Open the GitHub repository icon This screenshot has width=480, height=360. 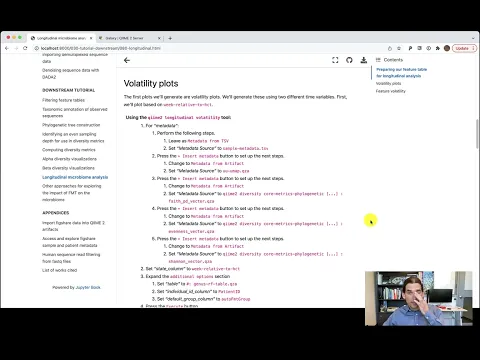pos(349,60)
